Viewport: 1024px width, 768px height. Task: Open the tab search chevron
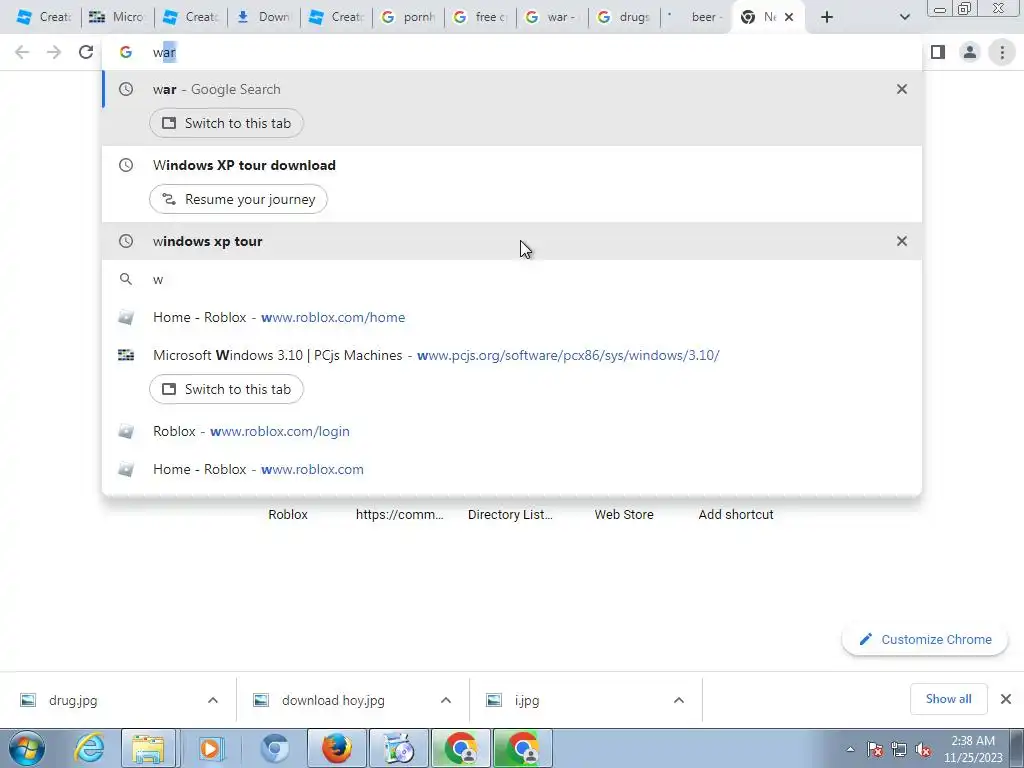tap(904, 17)
